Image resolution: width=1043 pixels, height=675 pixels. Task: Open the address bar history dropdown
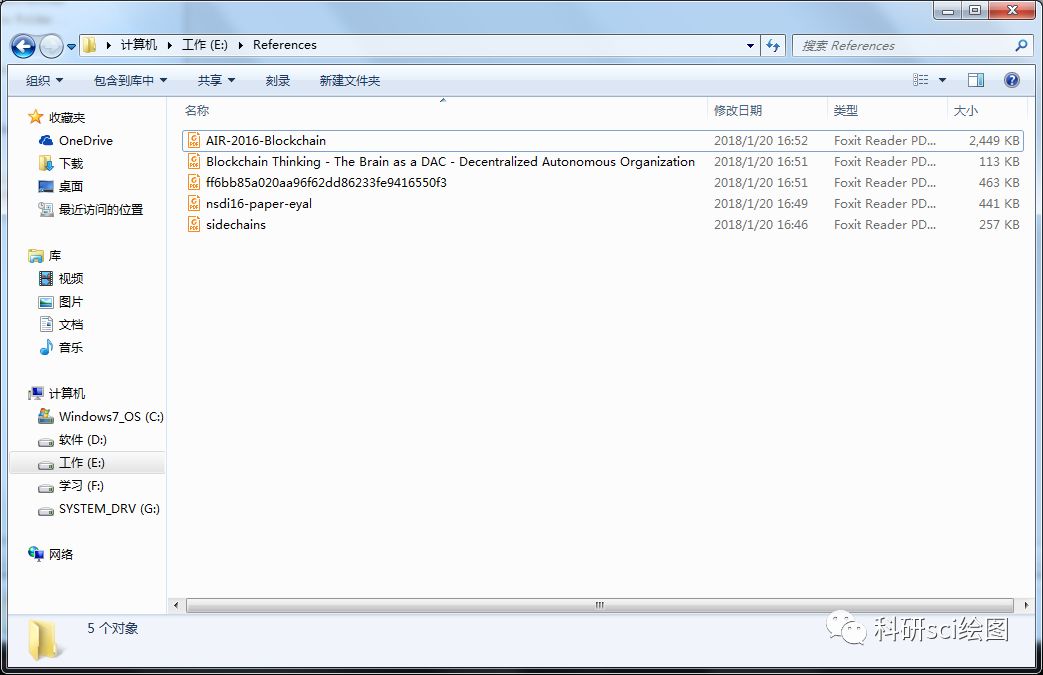click(750, 45)
